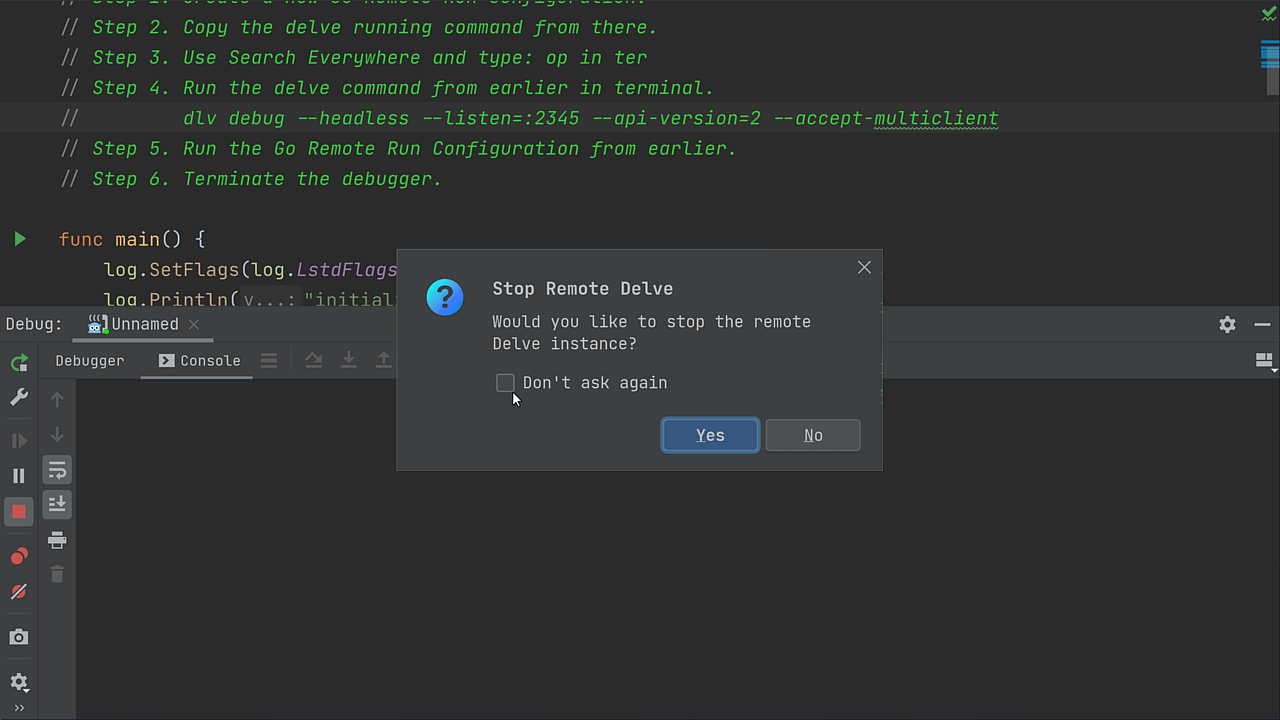Screen dimensions: 1280x720
Task: Close the Unnamed debug tab
Action: [x=193, y=324]
